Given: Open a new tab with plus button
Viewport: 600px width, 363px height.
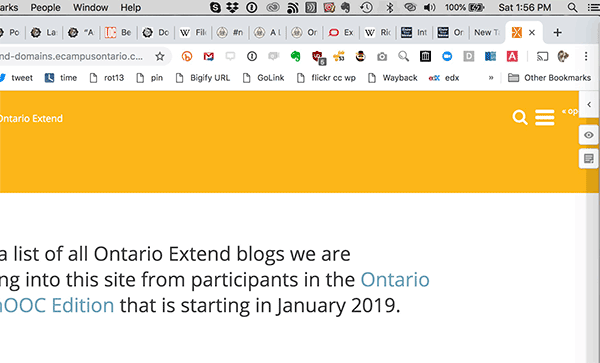Looking at the screenshot, I should (x=558, y=33).
